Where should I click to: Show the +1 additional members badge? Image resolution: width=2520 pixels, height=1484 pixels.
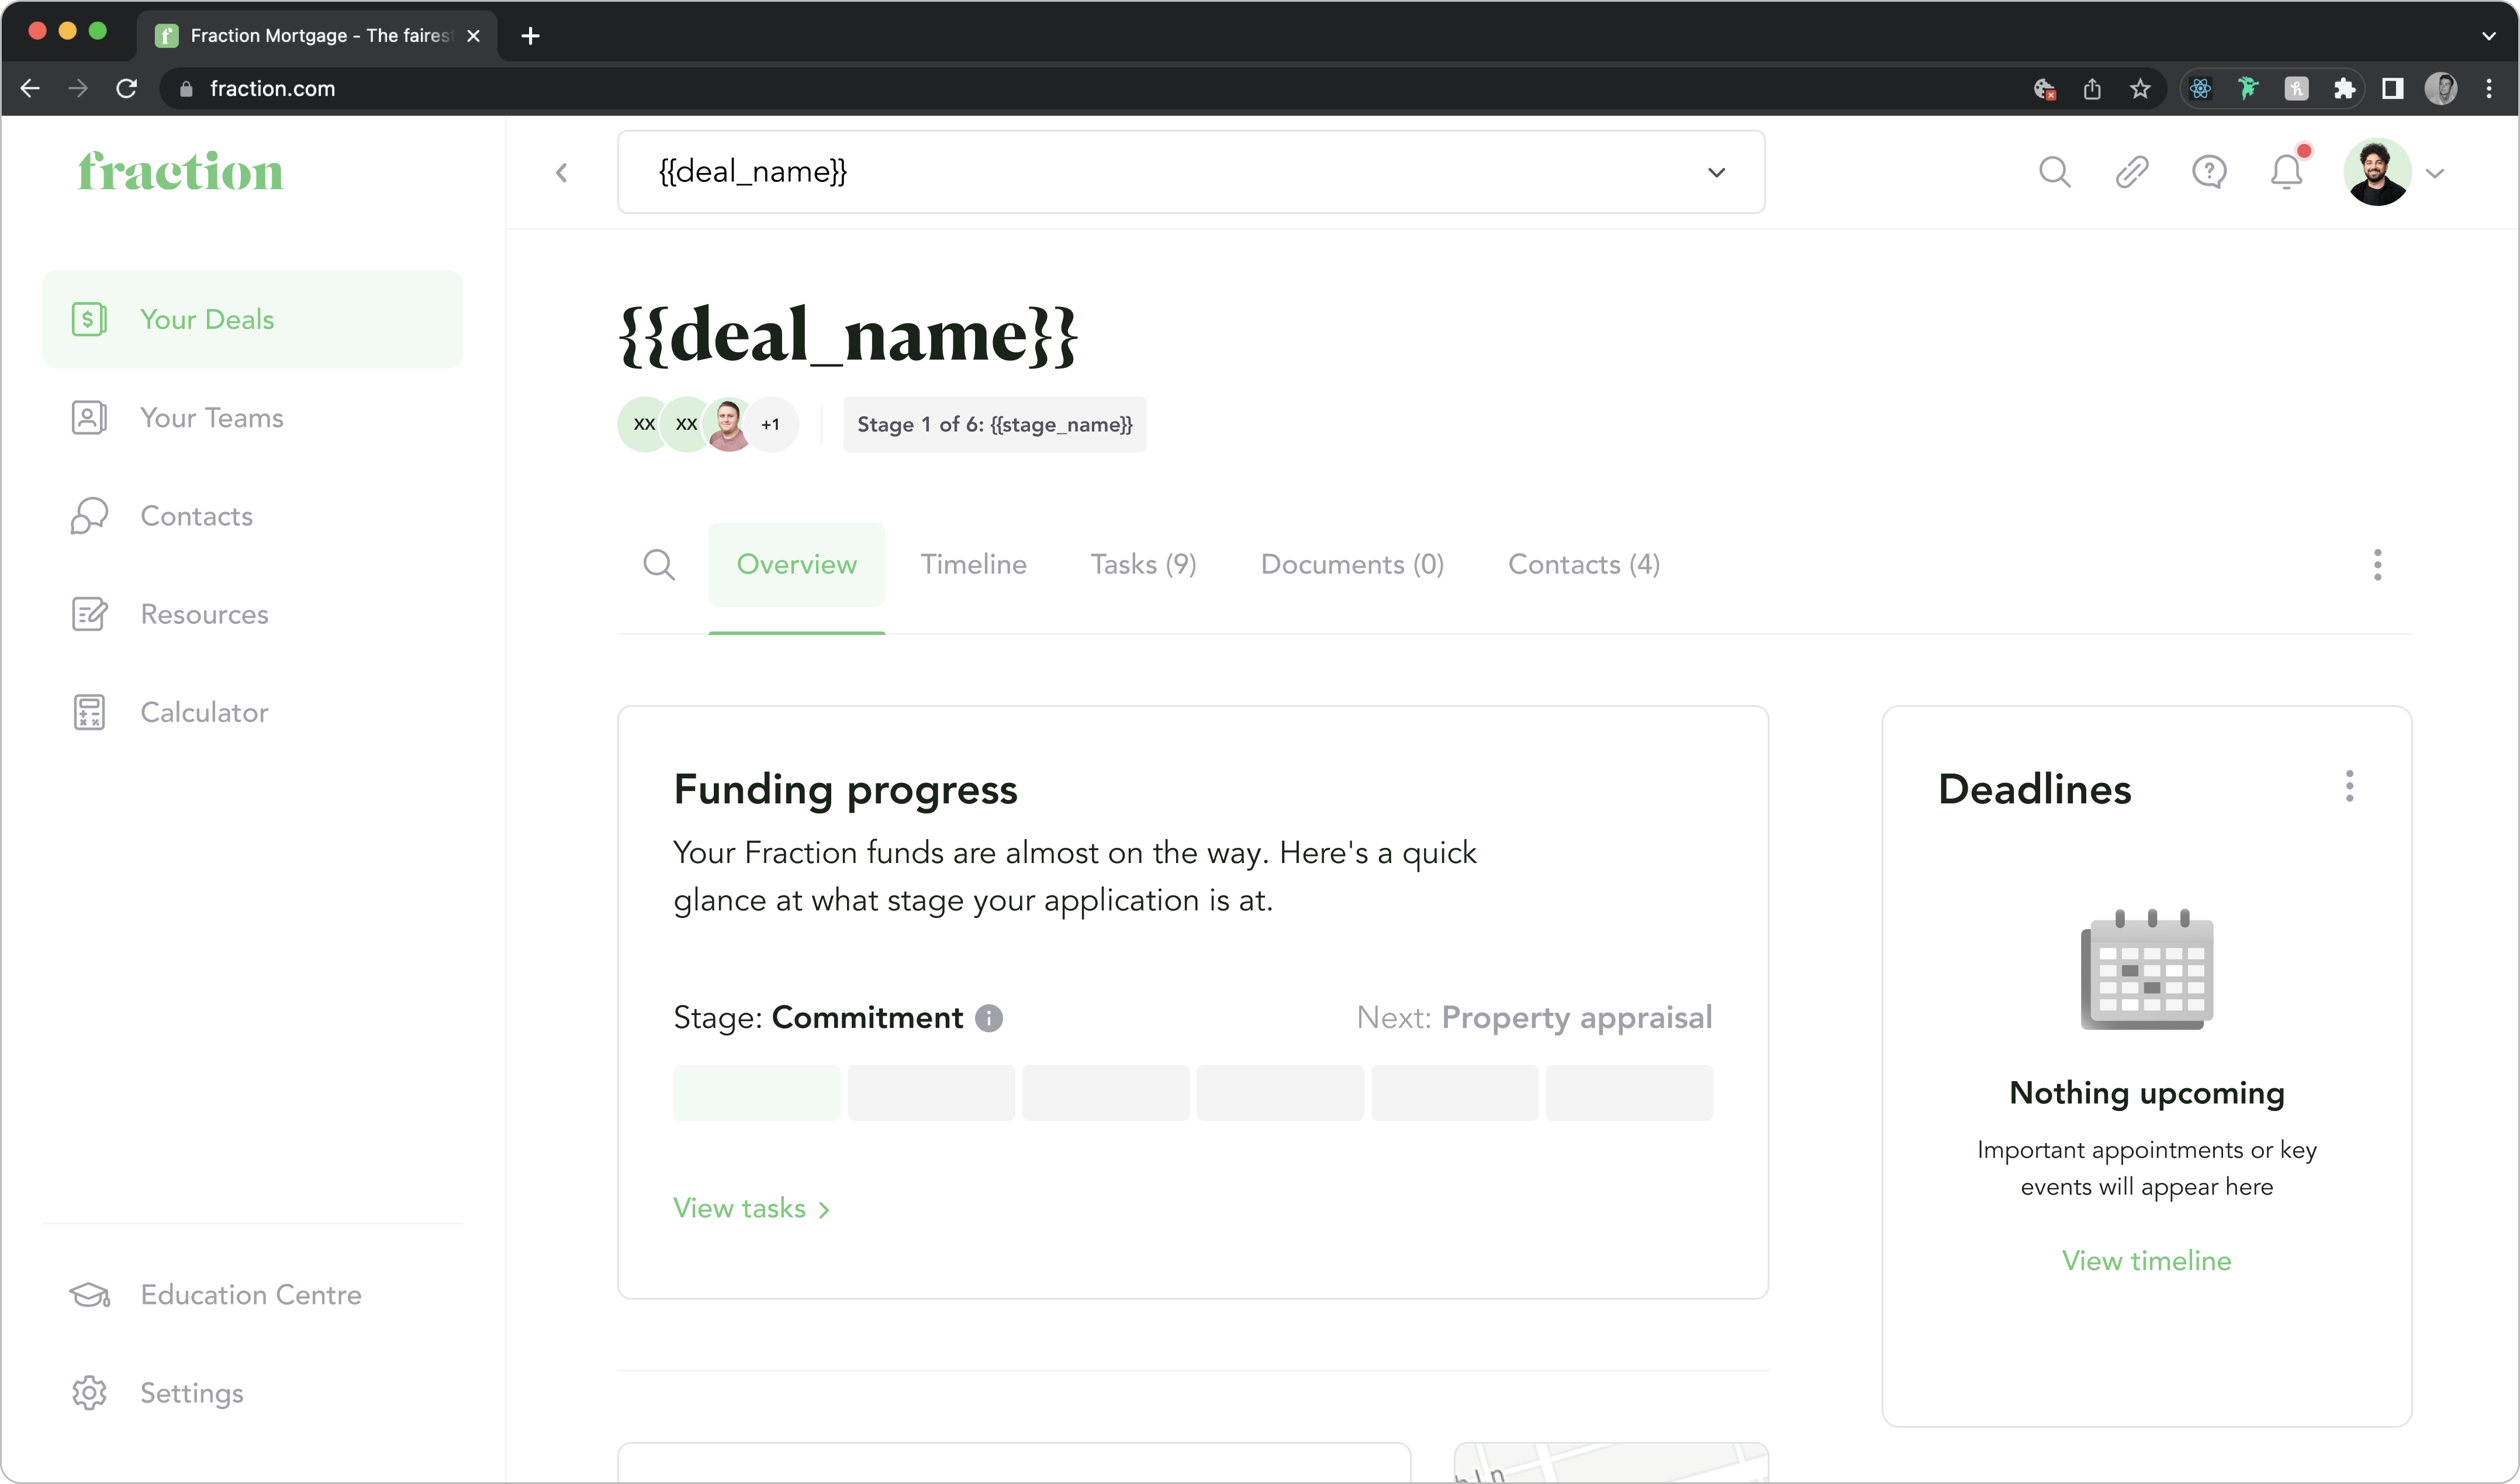tap(771, 424)
